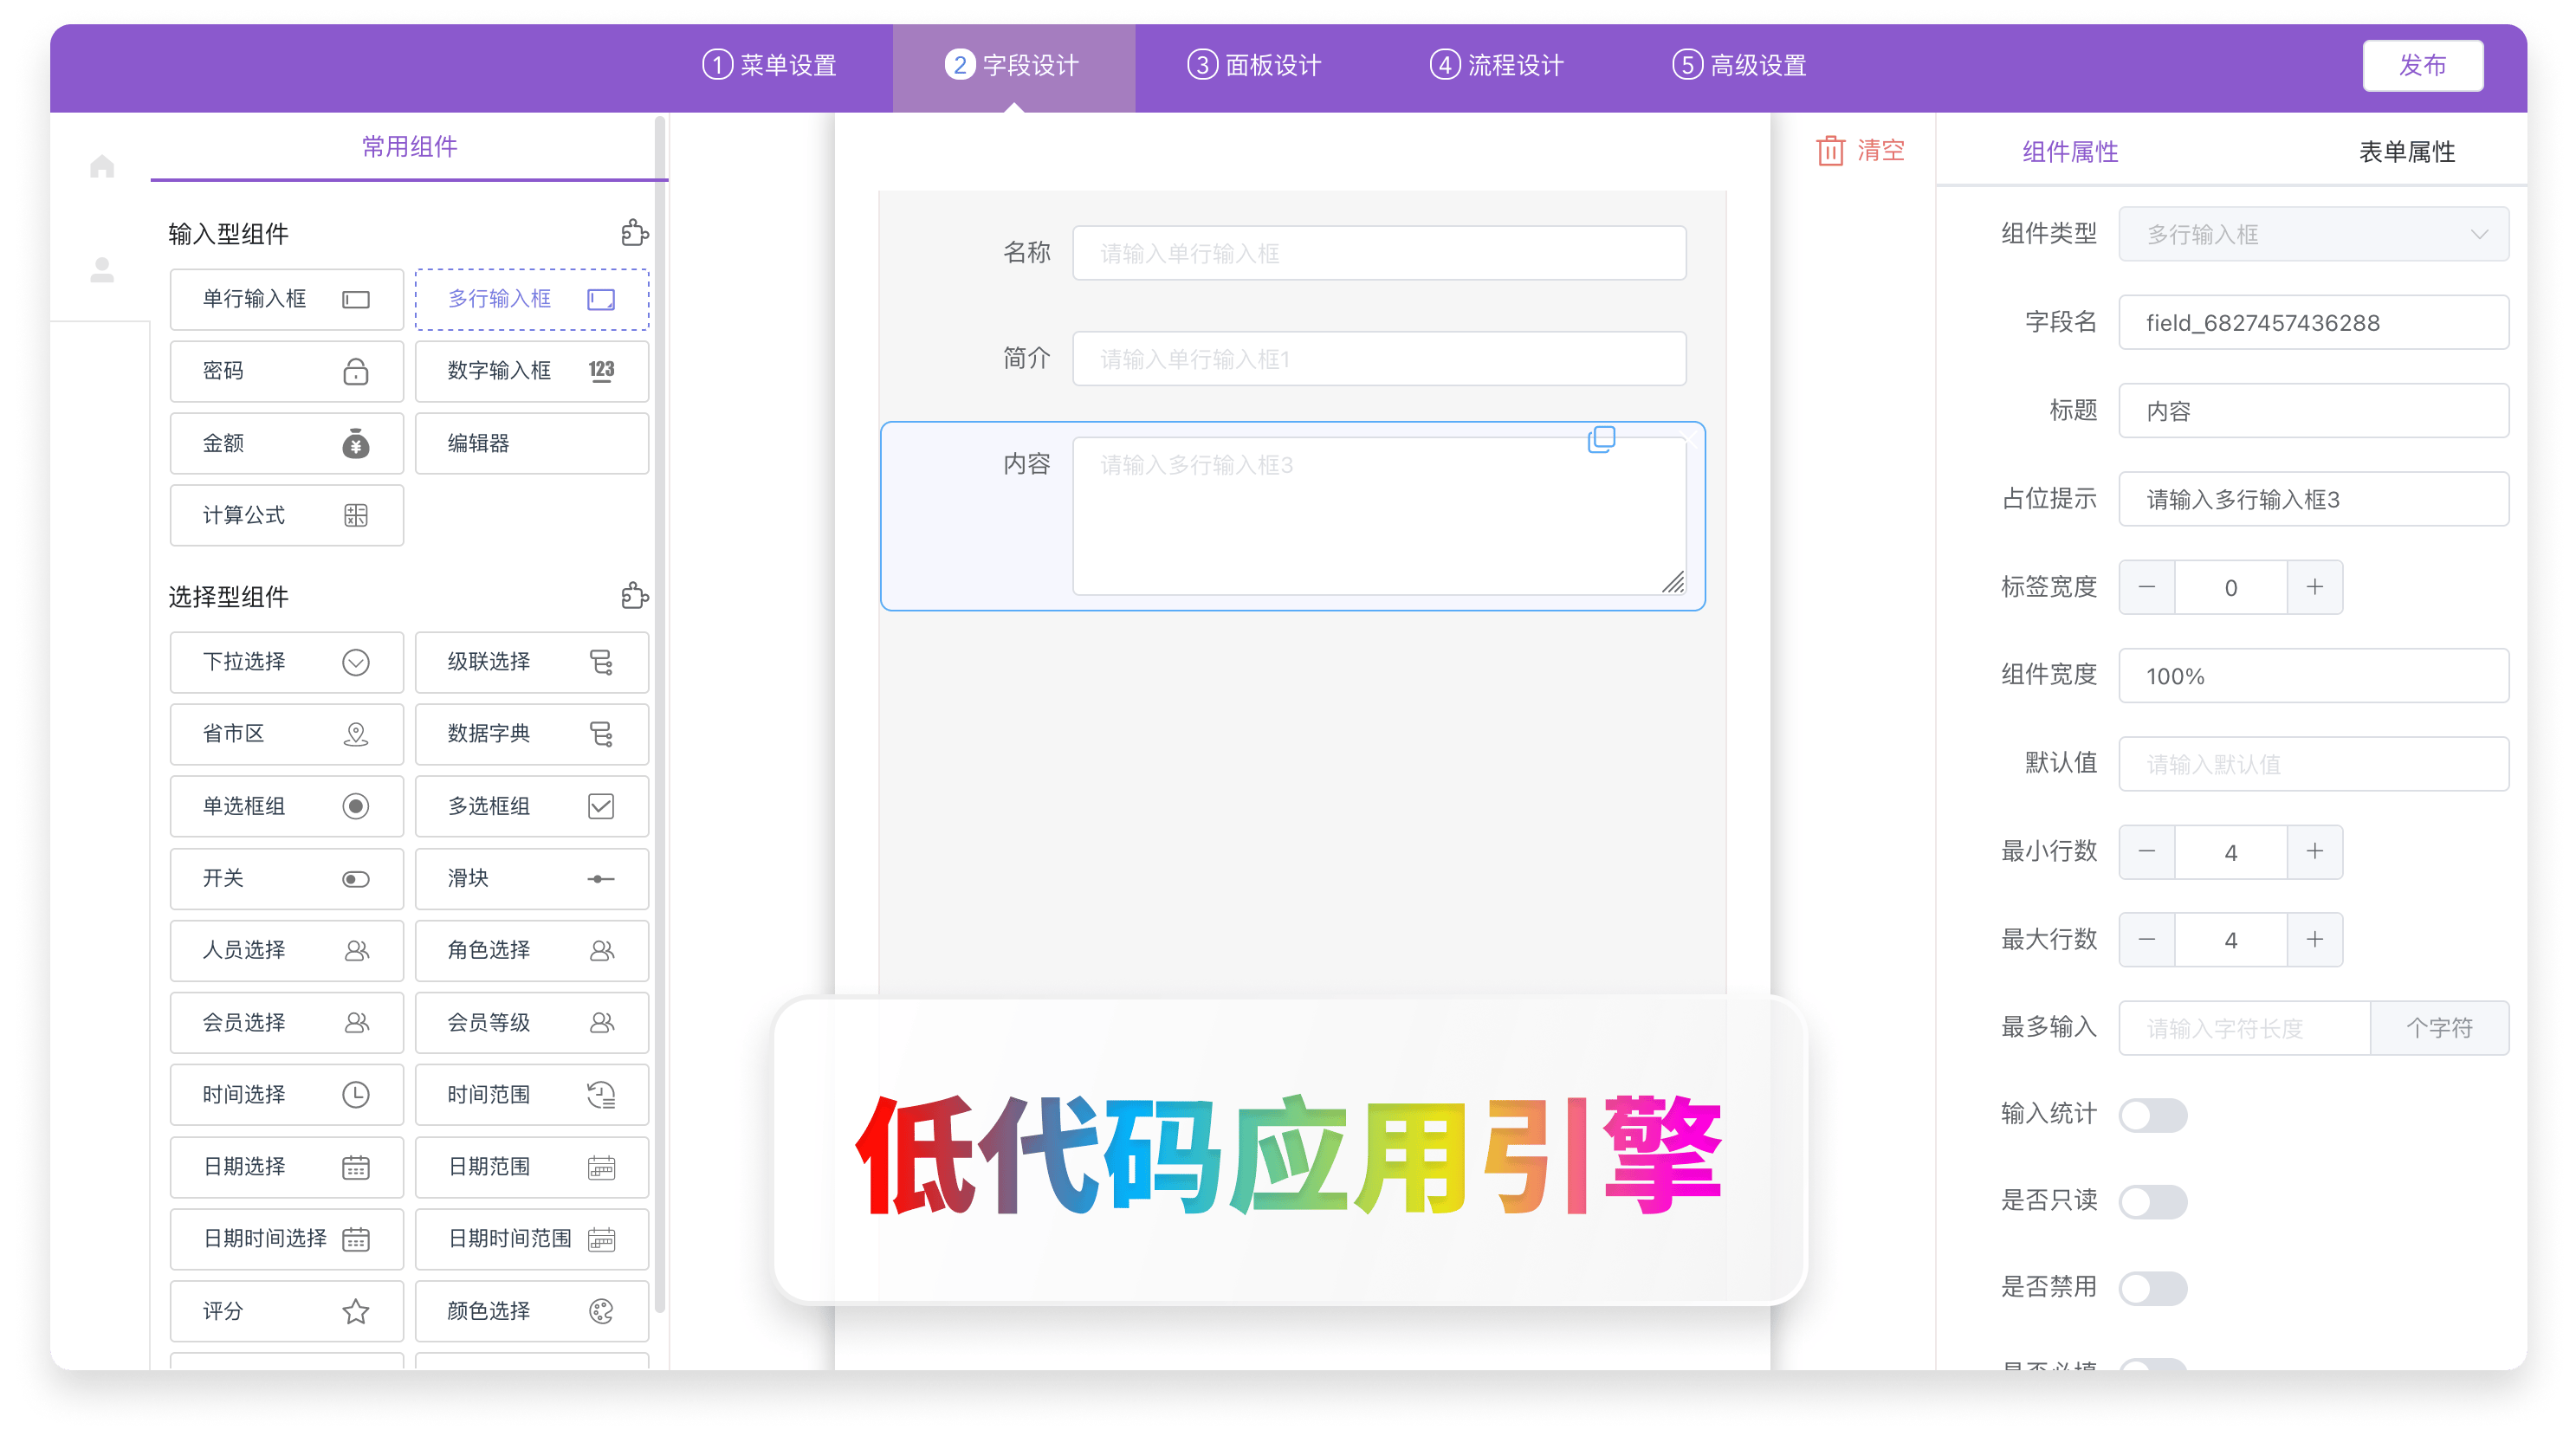Image resolution: width=2576 pixels, height=1436 pixels.
Task: Open the 组件类型 dropdown
Action: (x=2313, y=234)
